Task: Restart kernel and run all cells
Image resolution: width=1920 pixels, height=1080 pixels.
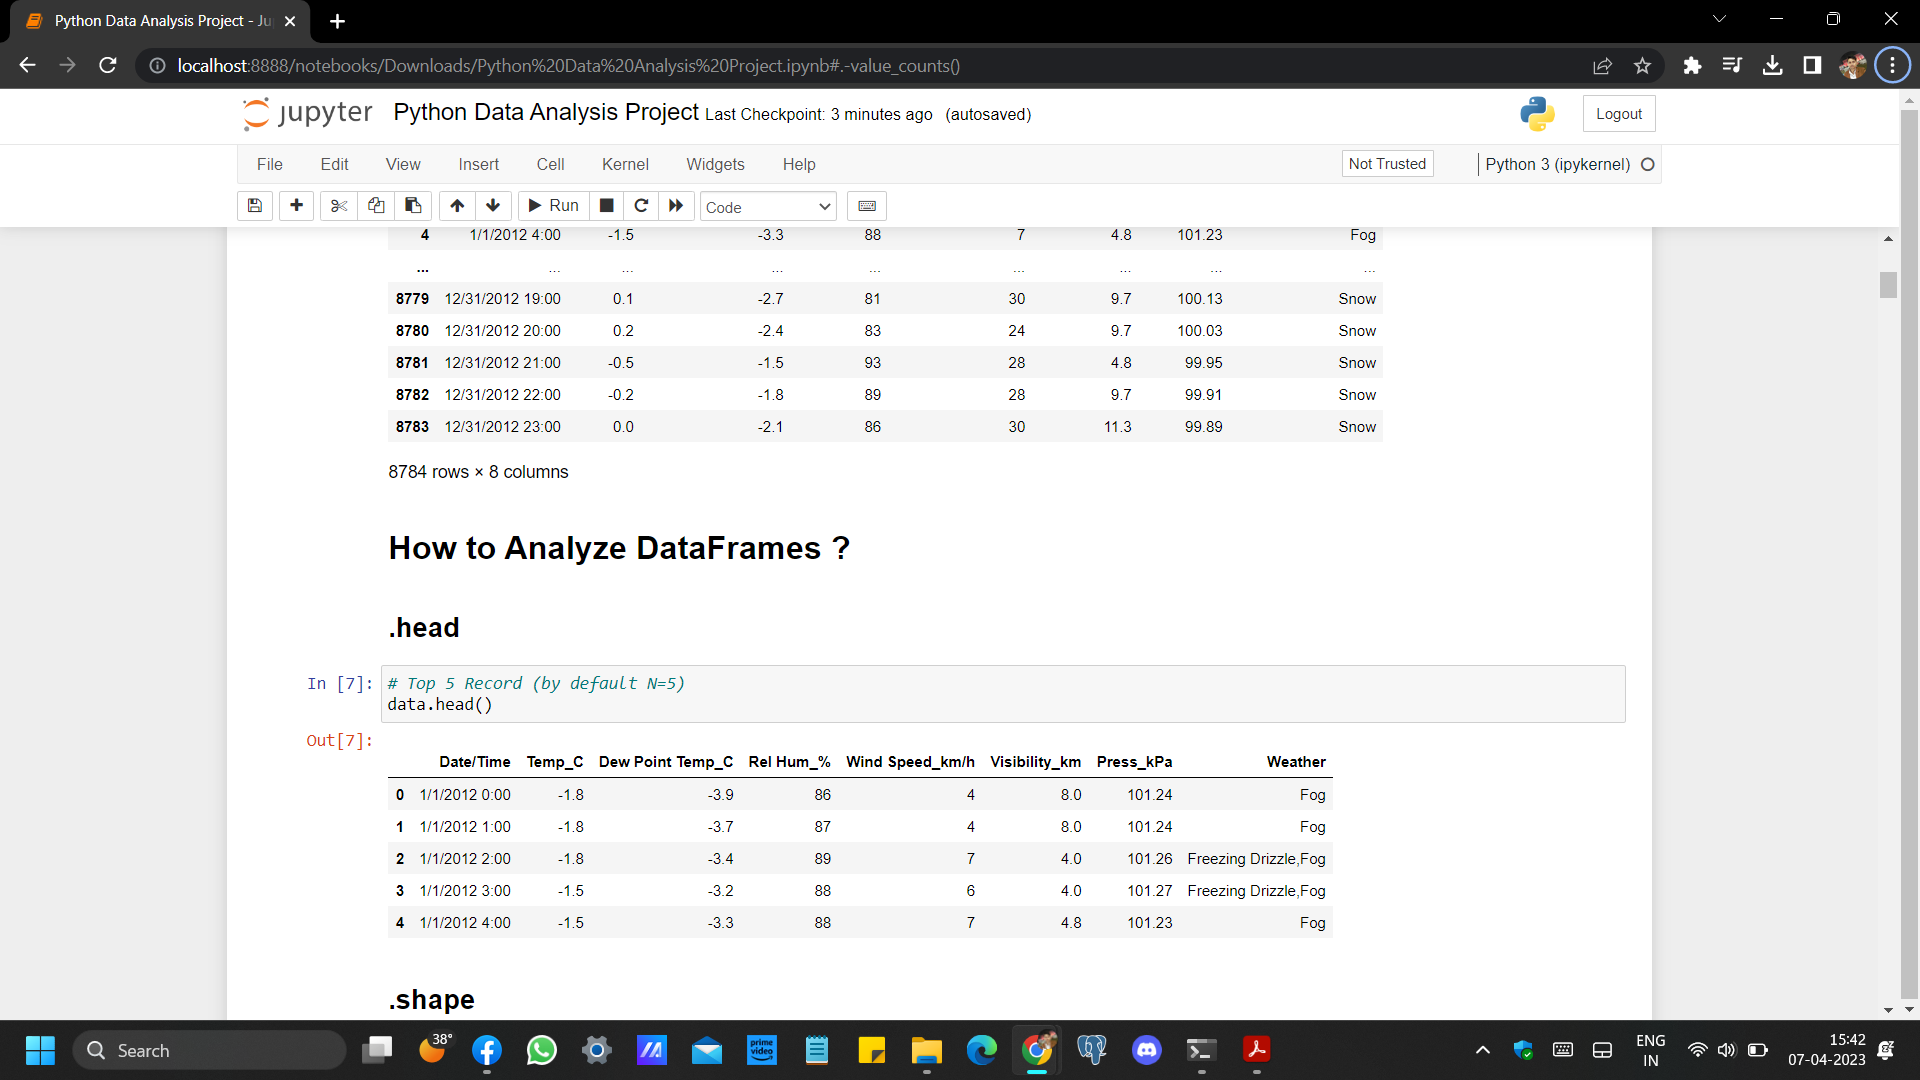Action: tap(676, 206)
